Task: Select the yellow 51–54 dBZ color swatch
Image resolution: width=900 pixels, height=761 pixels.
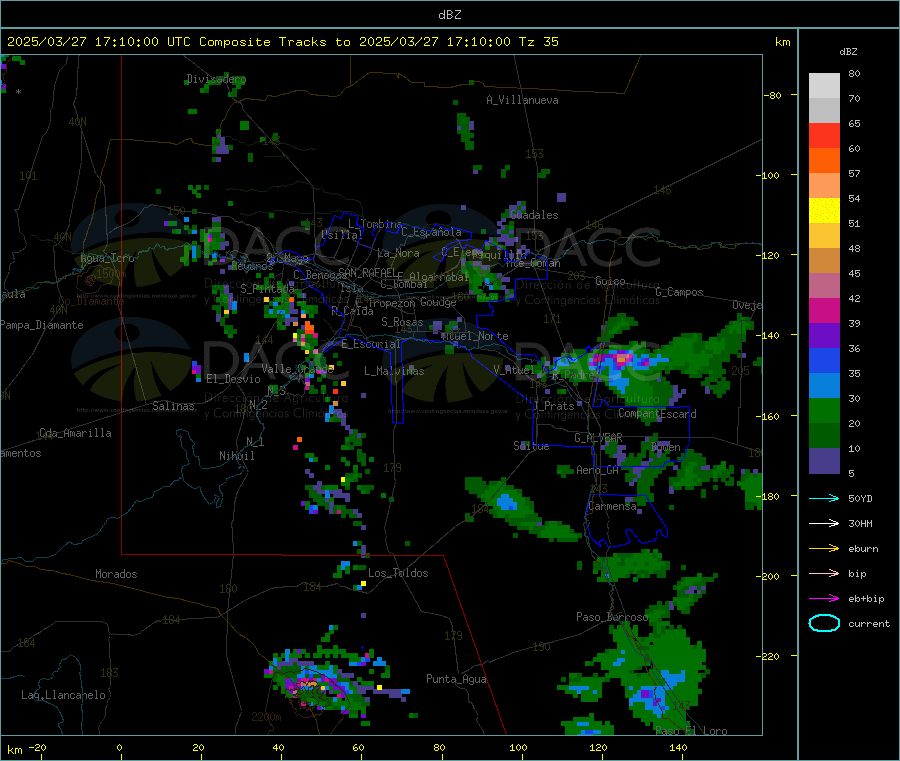Action: pos(824,211)
